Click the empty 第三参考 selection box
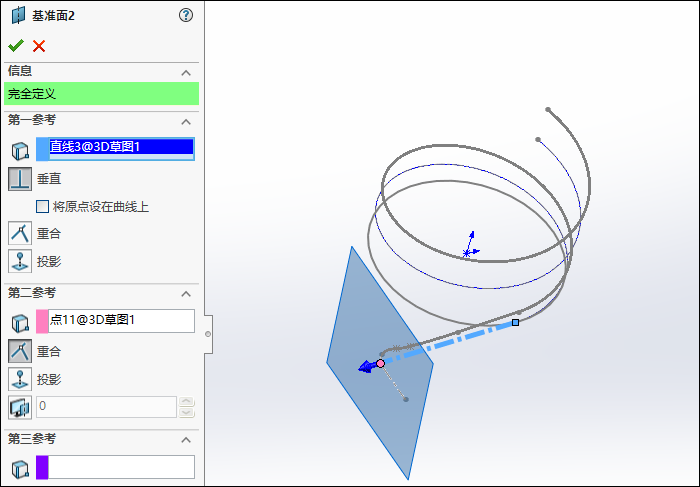This screenshot has height=487, width=700. (121, 467)
